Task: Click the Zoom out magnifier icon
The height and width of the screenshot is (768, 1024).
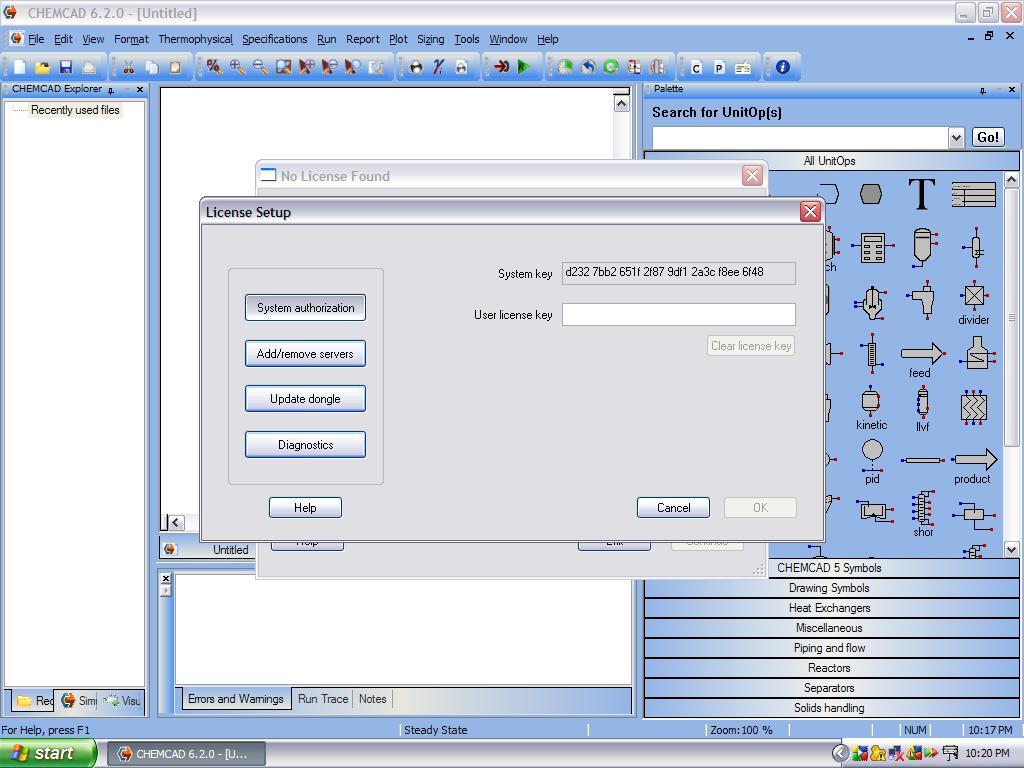Action: click(x=260, y=67)
